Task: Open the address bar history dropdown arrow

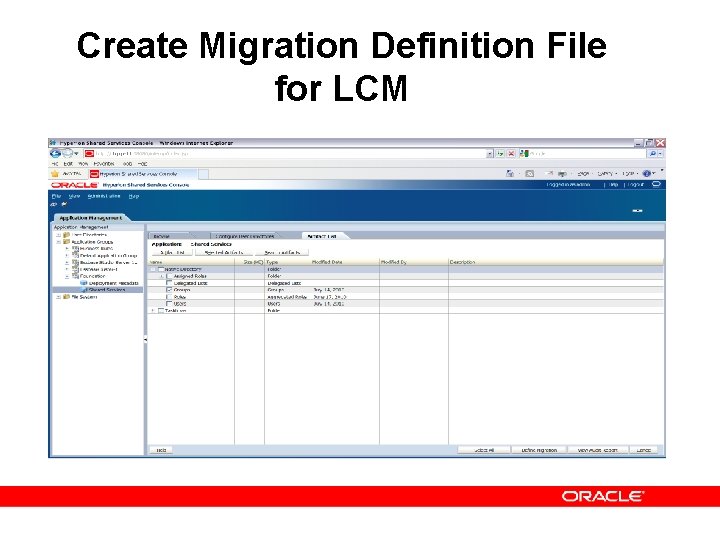Action: coord(490,154)
